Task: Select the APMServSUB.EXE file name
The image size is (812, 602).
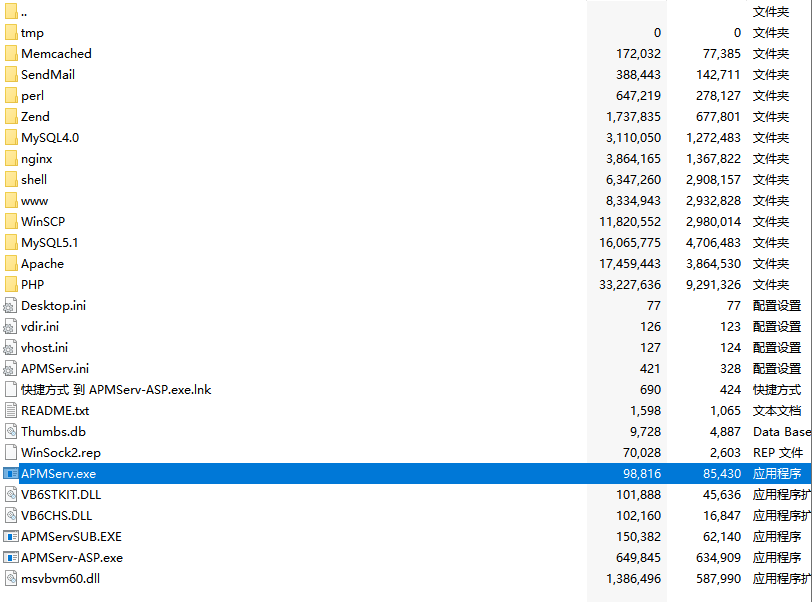Action: (x=71, y=536)
